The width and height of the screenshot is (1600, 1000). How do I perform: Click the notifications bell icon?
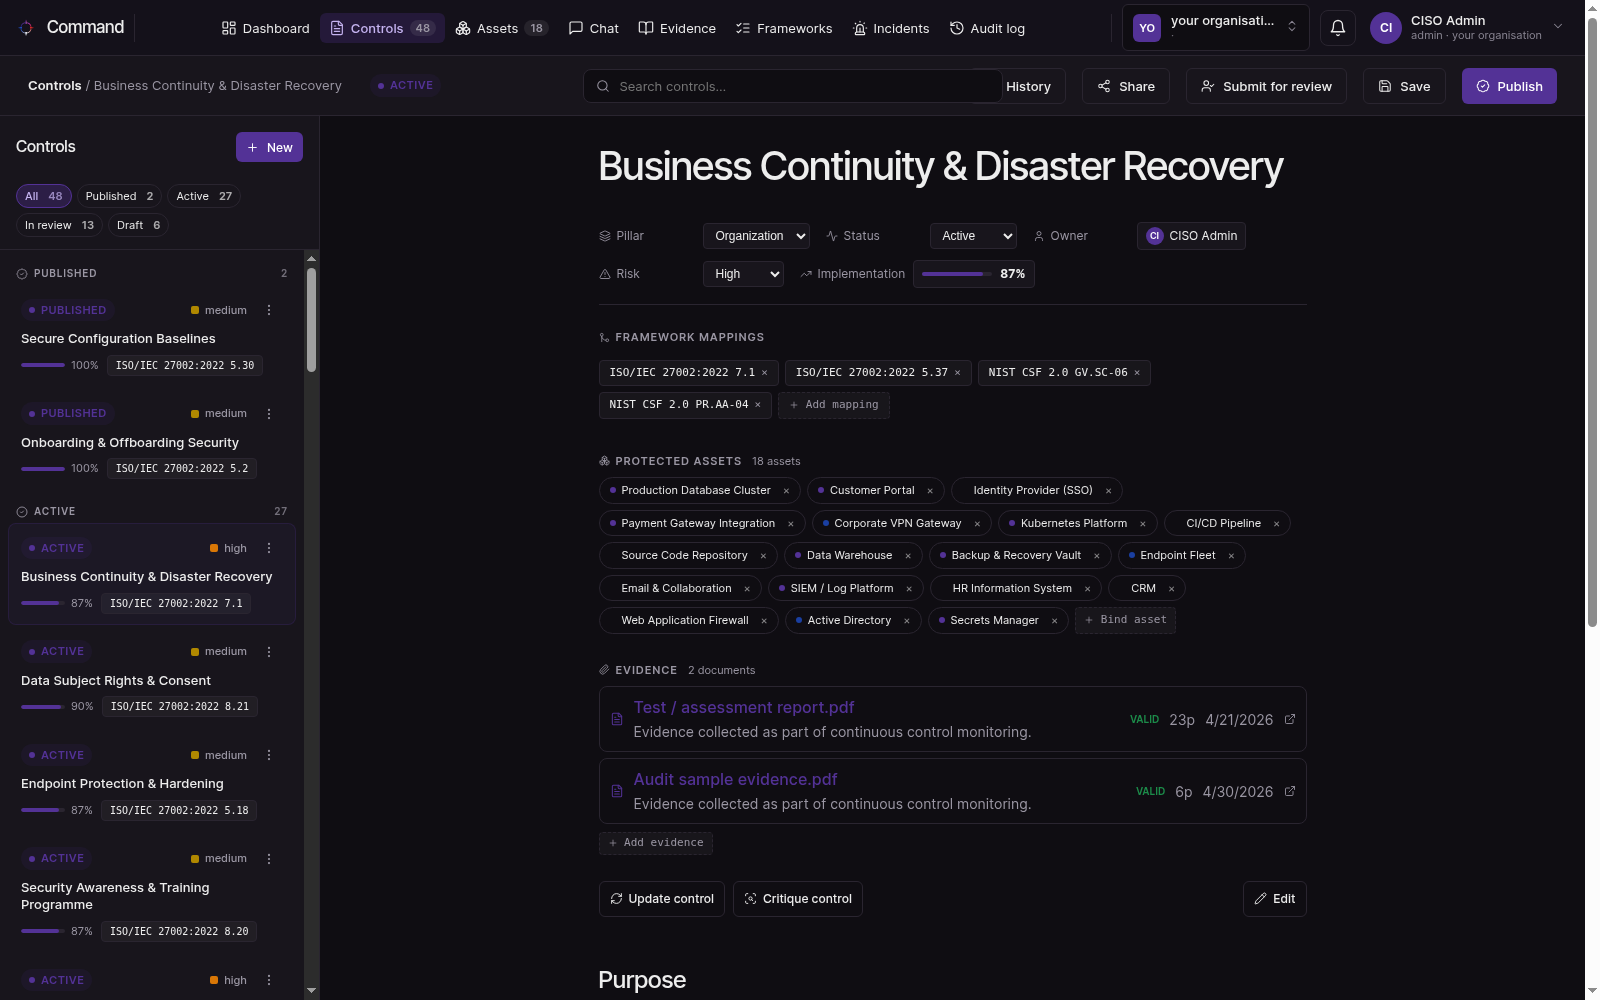(1338, 28)
